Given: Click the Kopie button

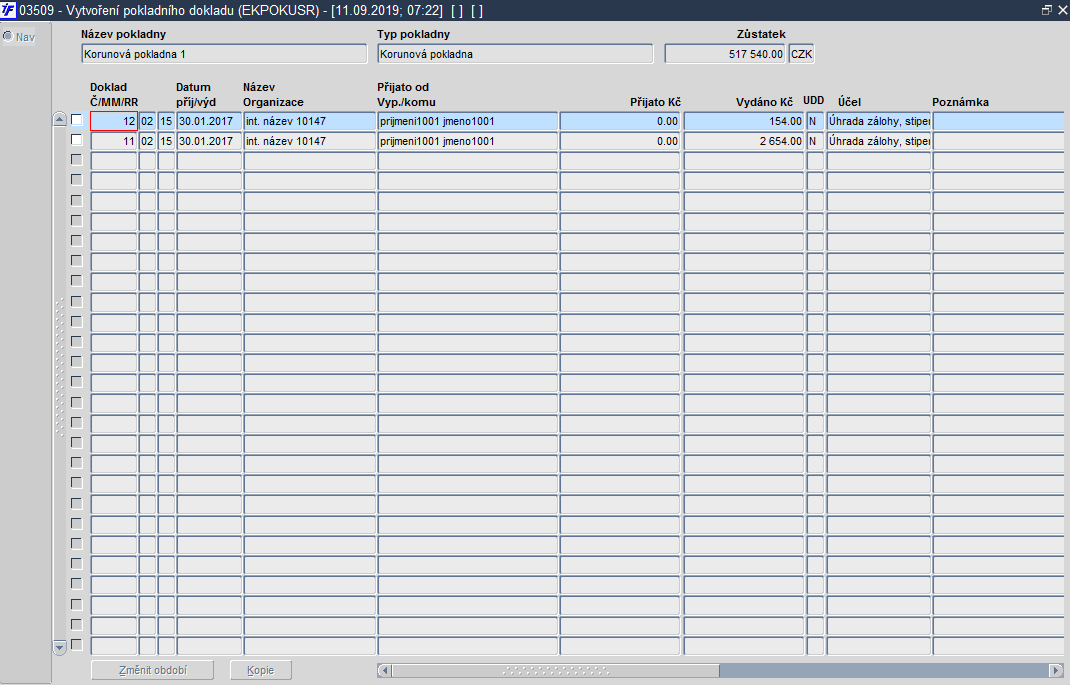Looking at the screenshot, I should [x=261, y=670].
